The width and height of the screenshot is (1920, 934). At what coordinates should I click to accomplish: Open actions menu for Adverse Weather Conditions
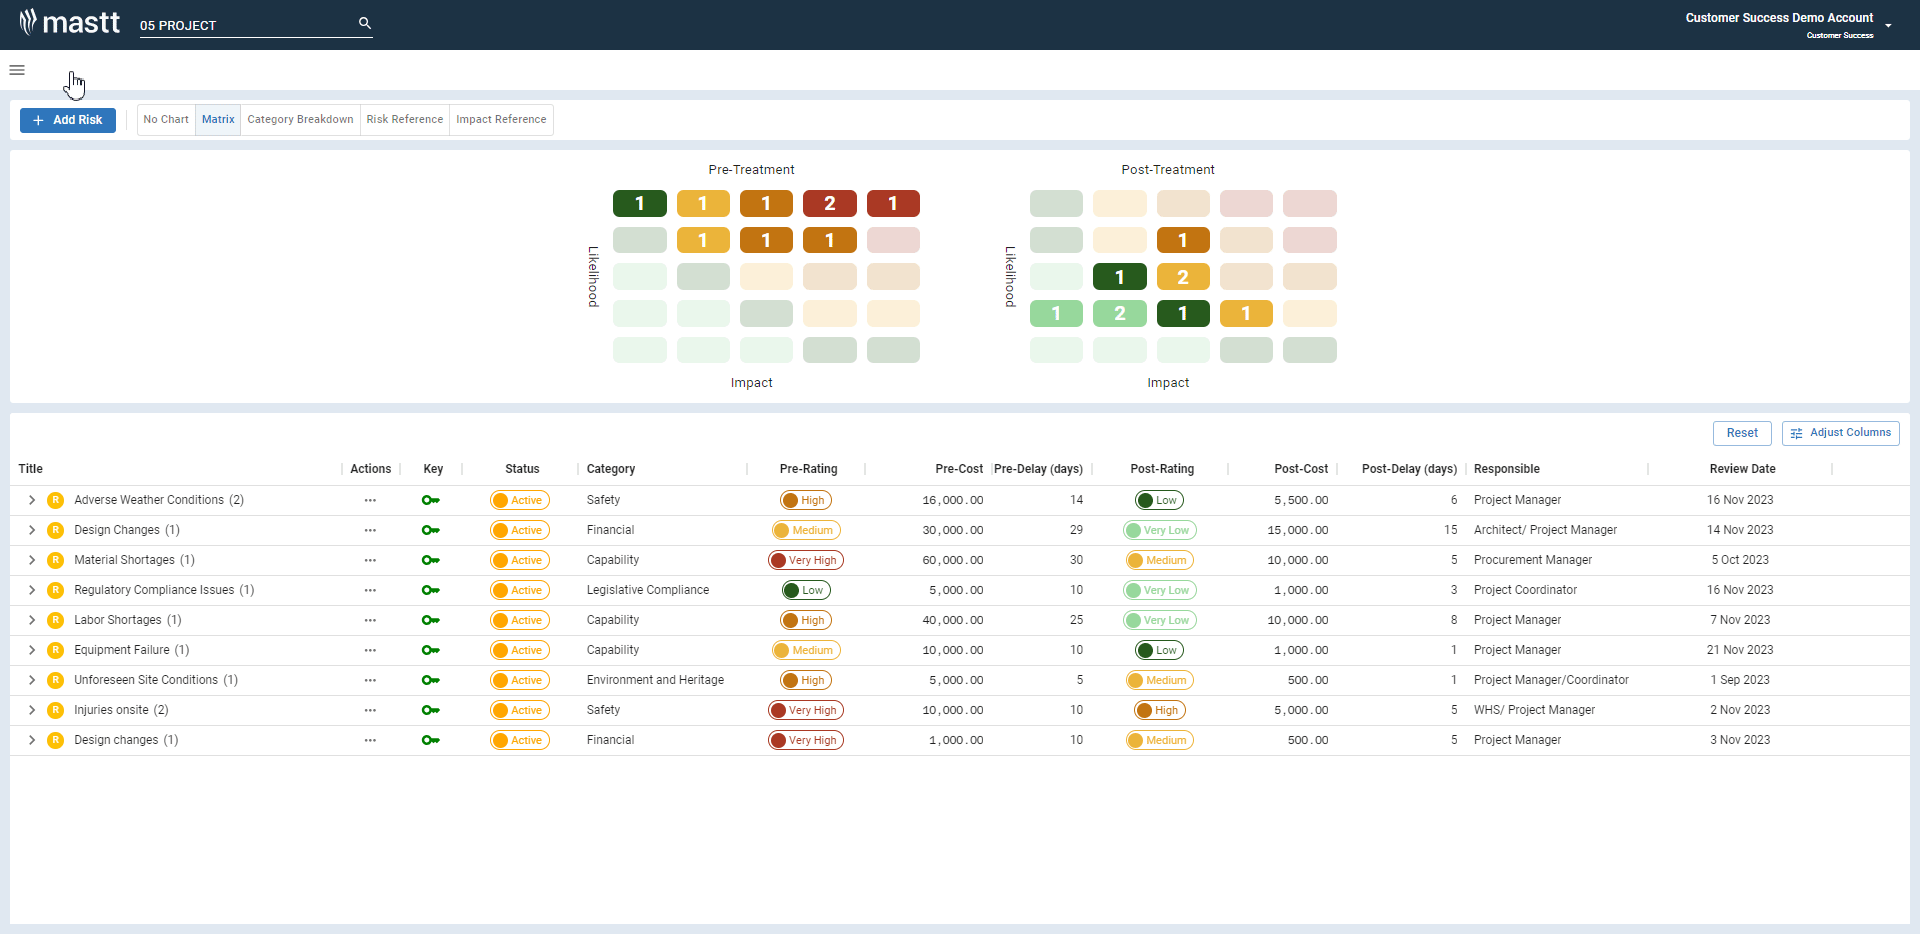tap(370, 500)
